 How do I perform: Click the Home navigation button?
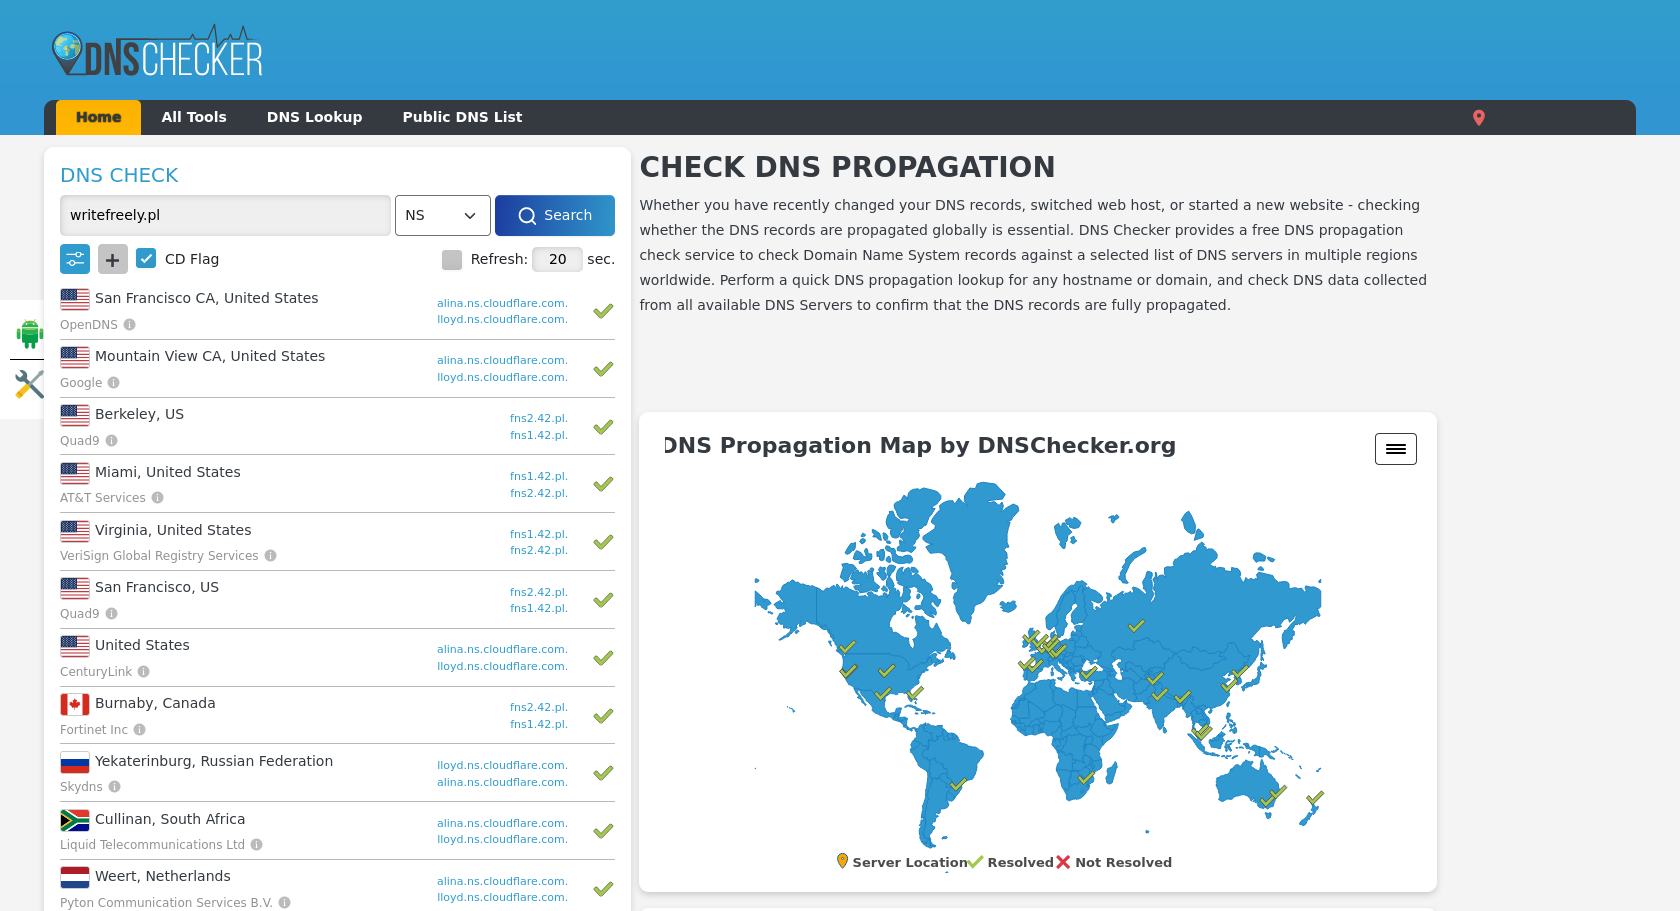98,117
